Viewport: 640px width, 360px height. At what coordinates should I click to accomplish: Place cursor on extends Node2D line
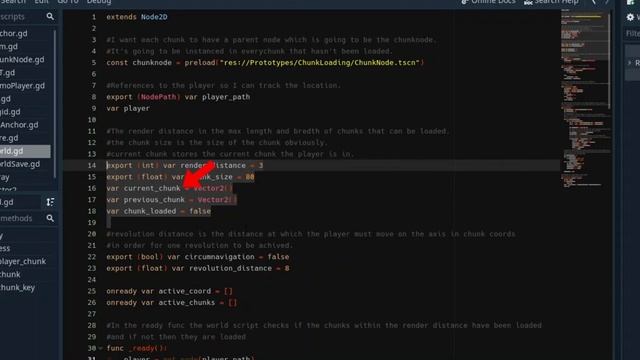137,17
